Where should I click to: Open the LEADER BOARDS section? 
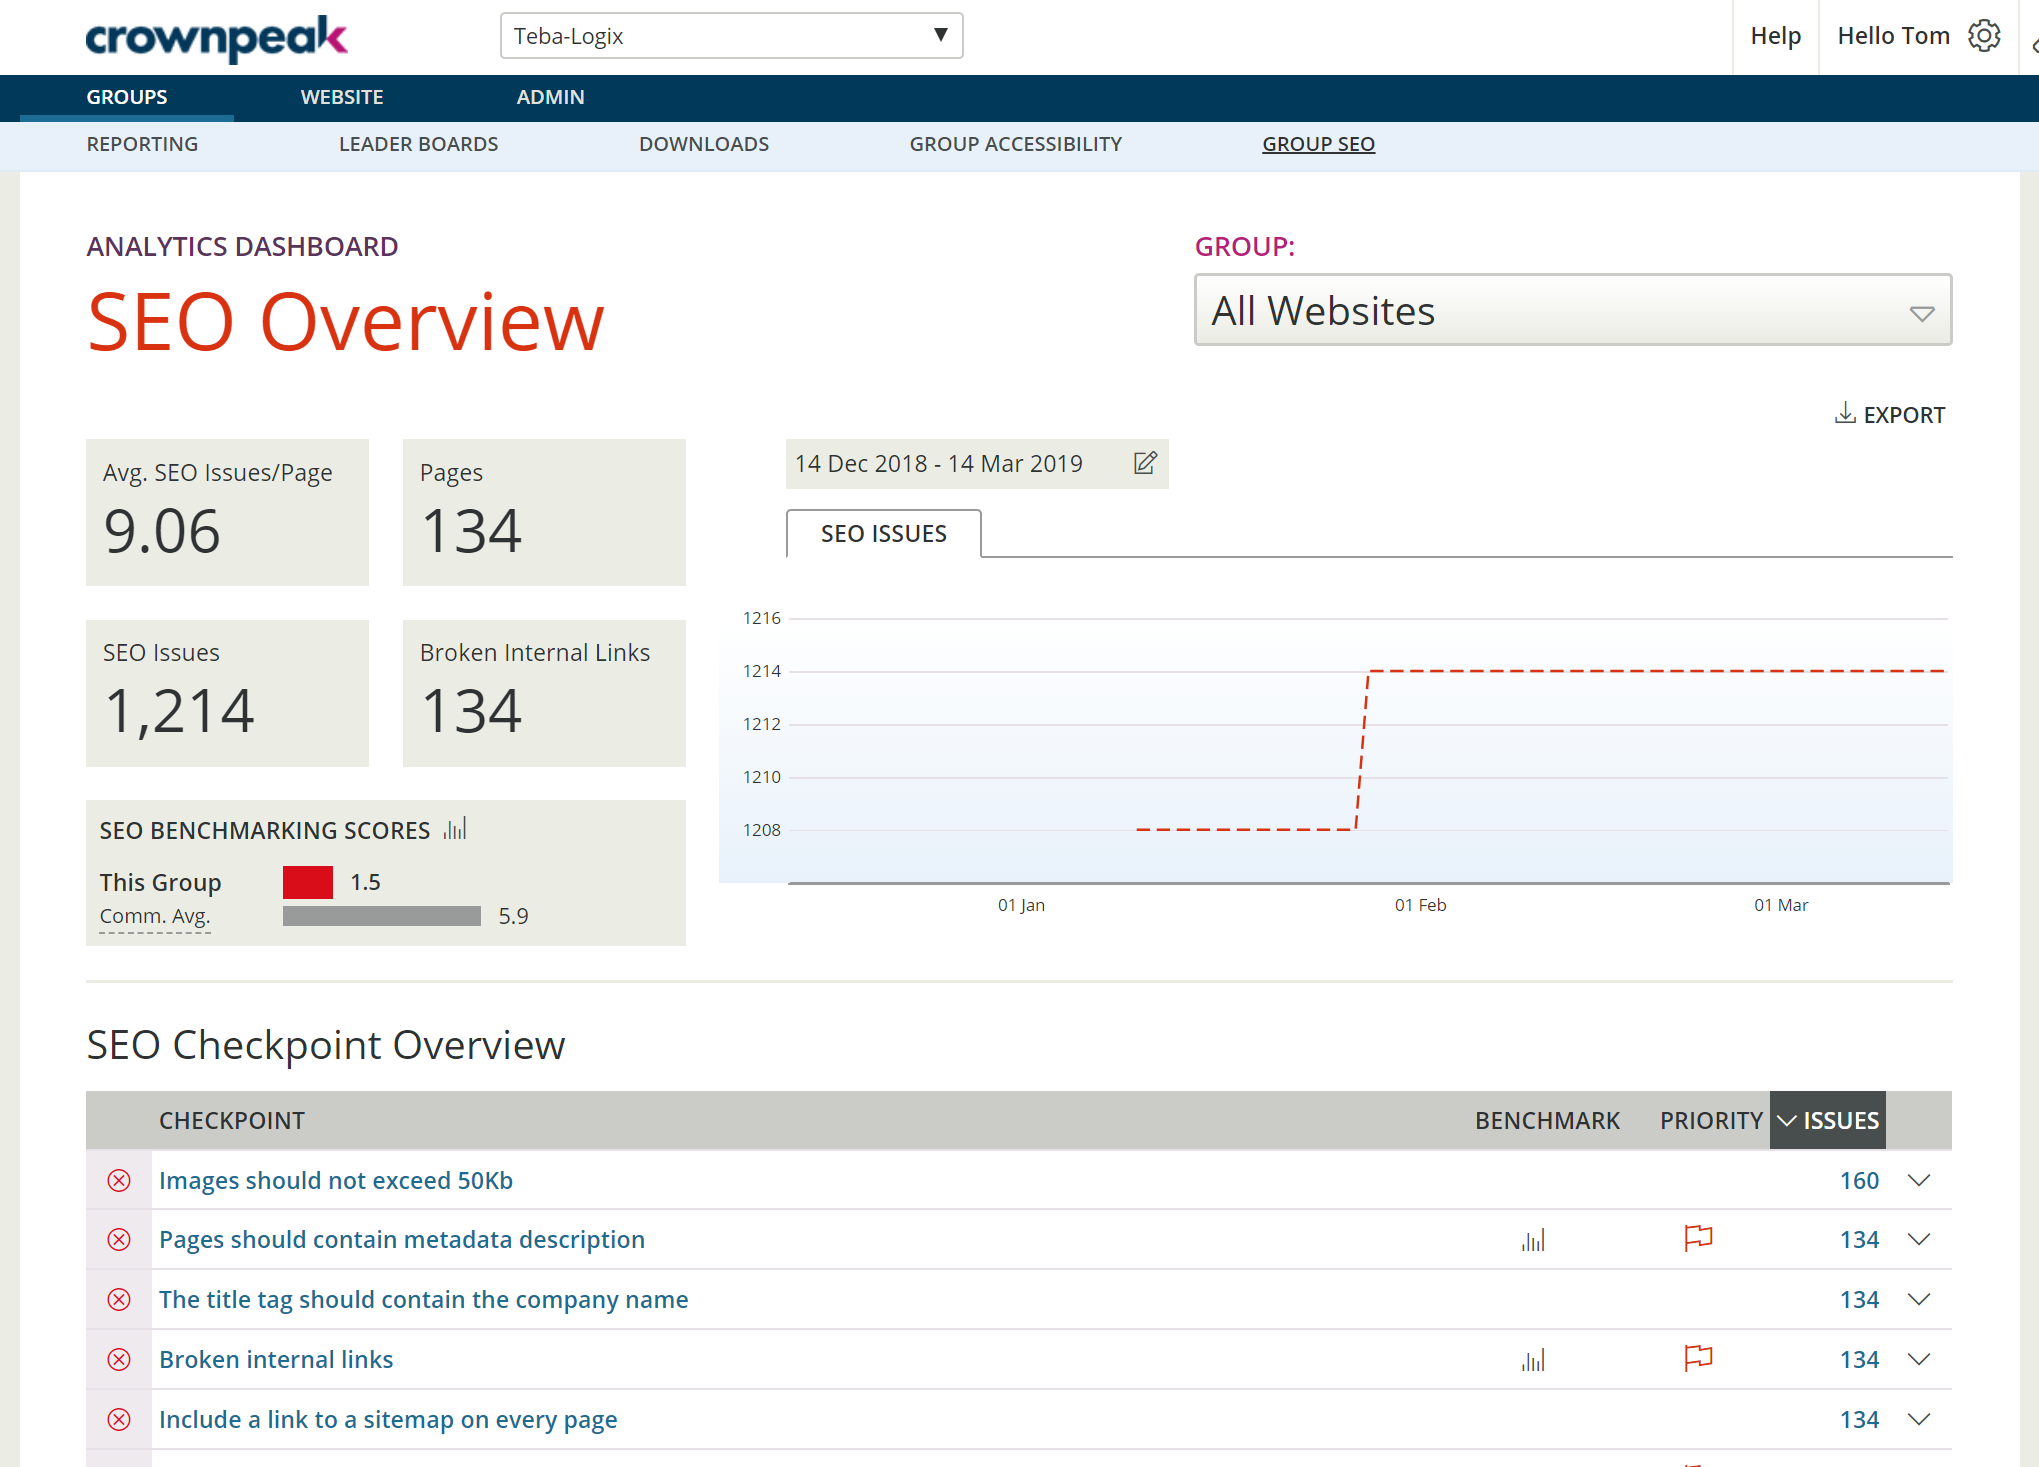pyautogui.click(x=418, y=144)
